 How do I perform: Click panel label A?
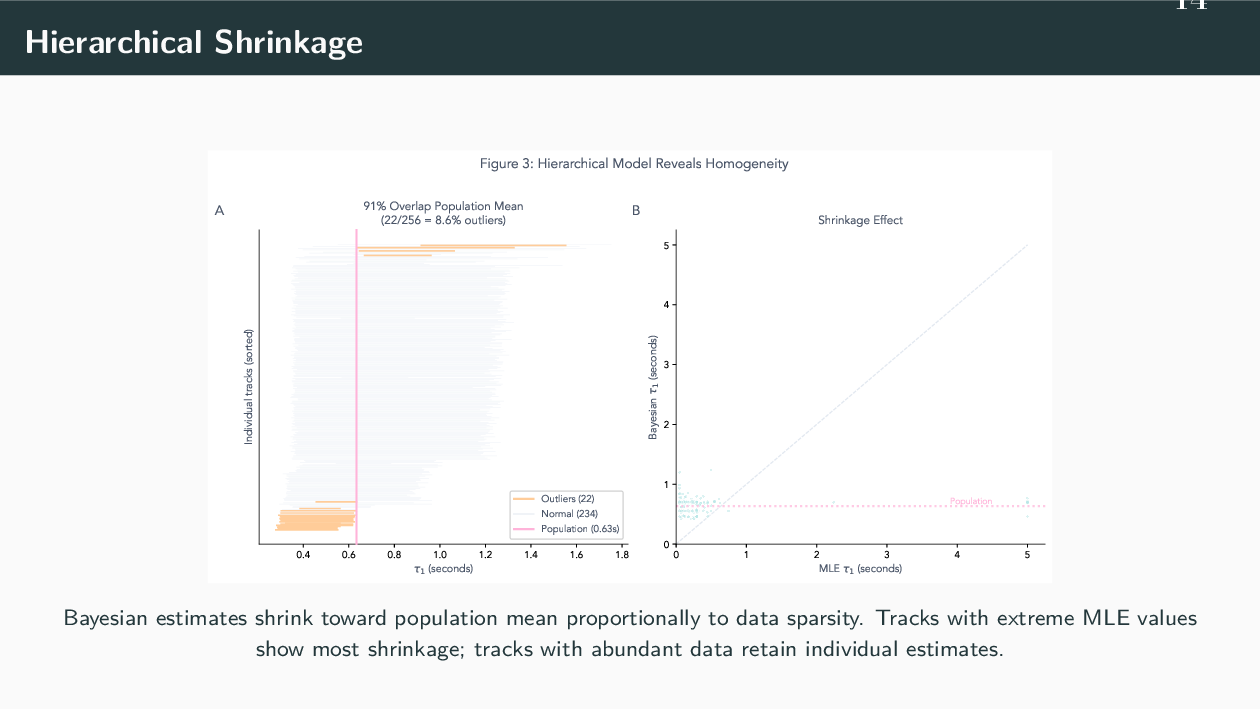(219, 211)
